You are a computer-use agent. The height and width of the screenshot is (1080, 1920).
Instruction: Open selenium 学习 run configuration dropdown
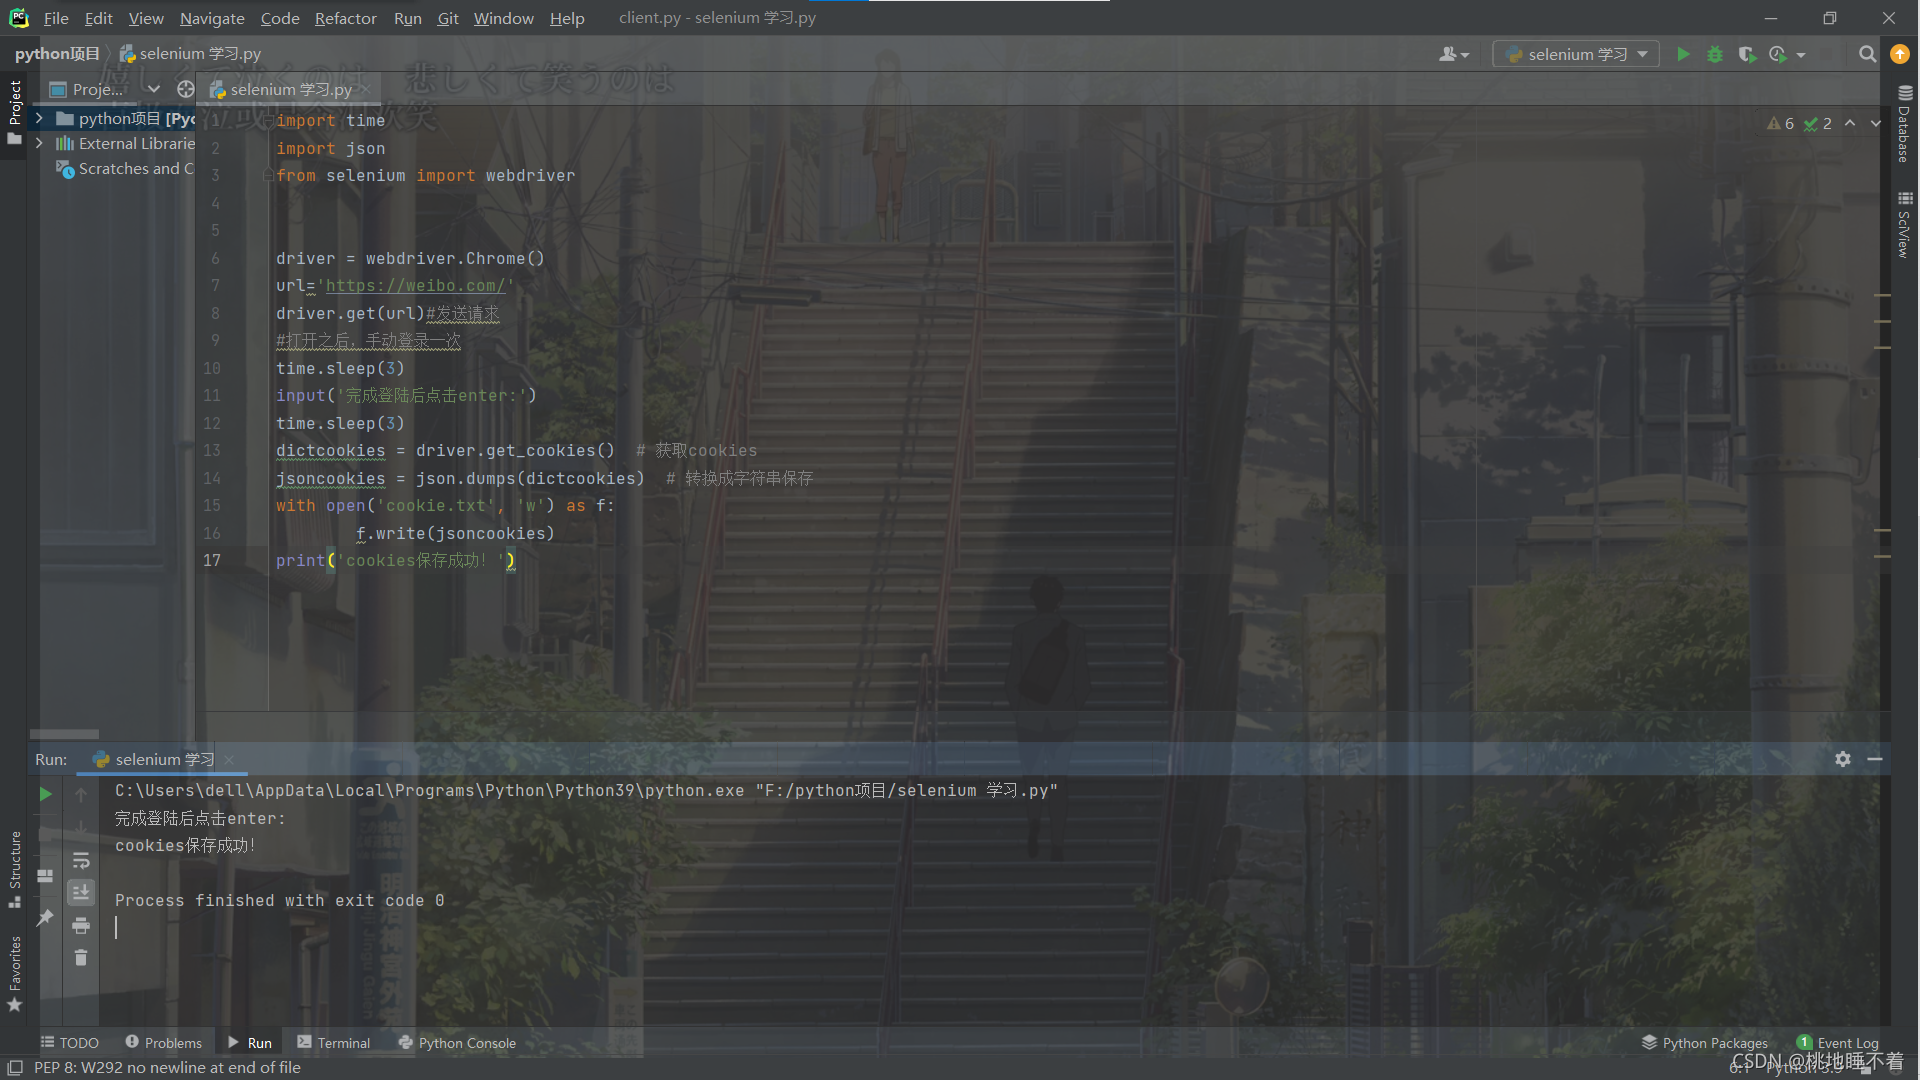[x=1576, y=54]
